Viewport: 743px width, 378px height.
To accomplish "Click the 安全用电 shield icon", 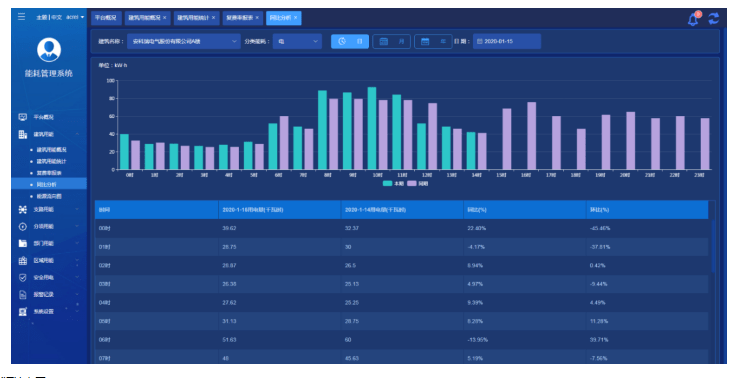I will [23, 278].
